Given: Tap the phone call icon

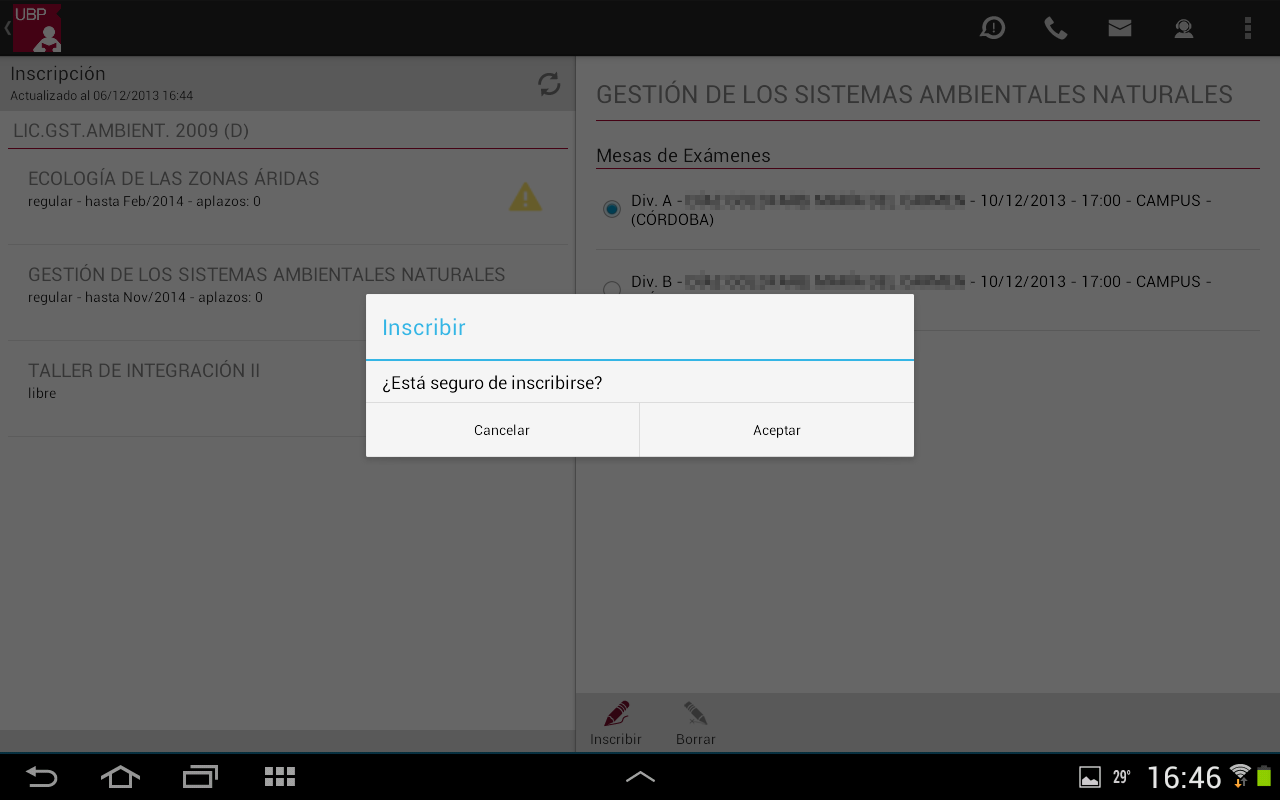Looking at the screenshot, I should 1056,28.
